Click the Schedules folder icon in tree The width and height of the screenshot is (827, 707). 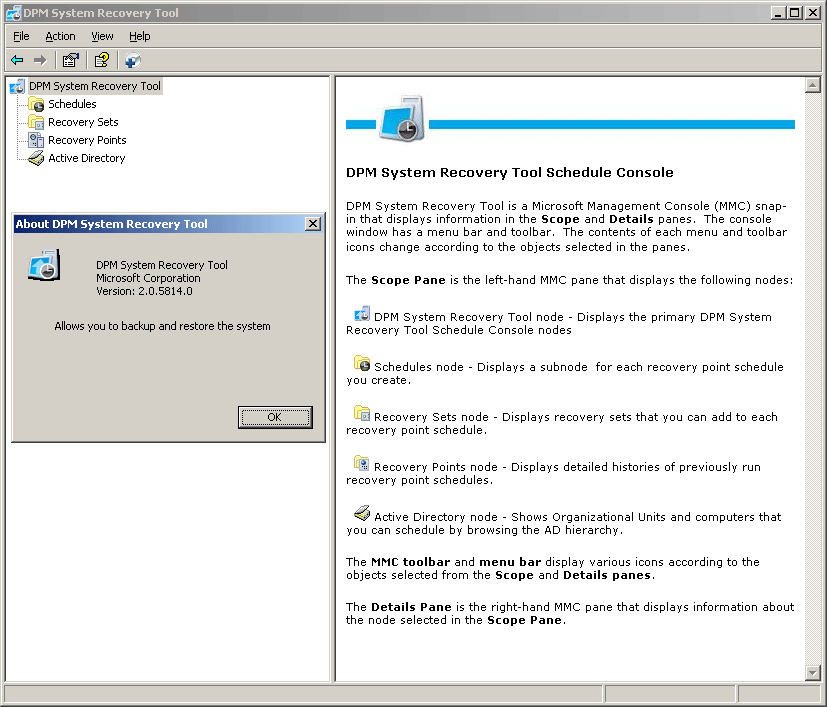click(36, 104)
